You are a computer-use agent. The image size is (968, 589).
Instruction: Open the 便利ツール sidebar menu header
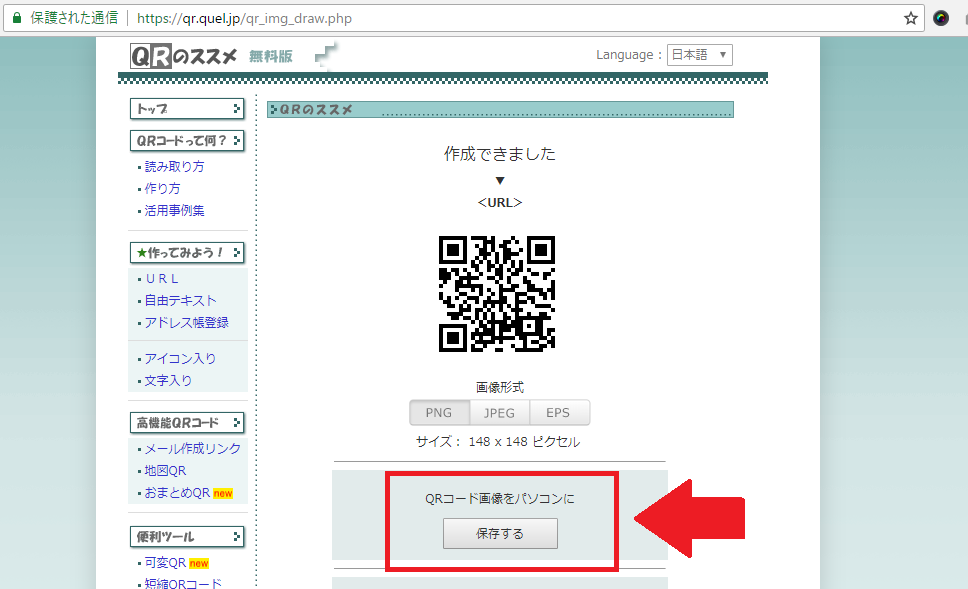point(187,537)
